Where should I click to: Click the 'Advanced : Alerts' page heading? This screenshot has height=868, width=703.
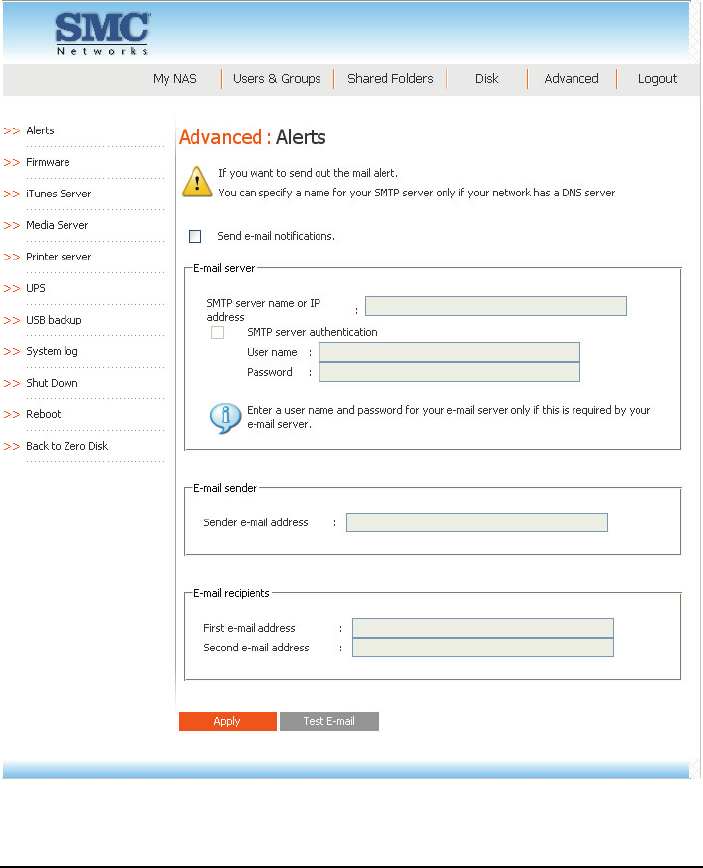252,137
